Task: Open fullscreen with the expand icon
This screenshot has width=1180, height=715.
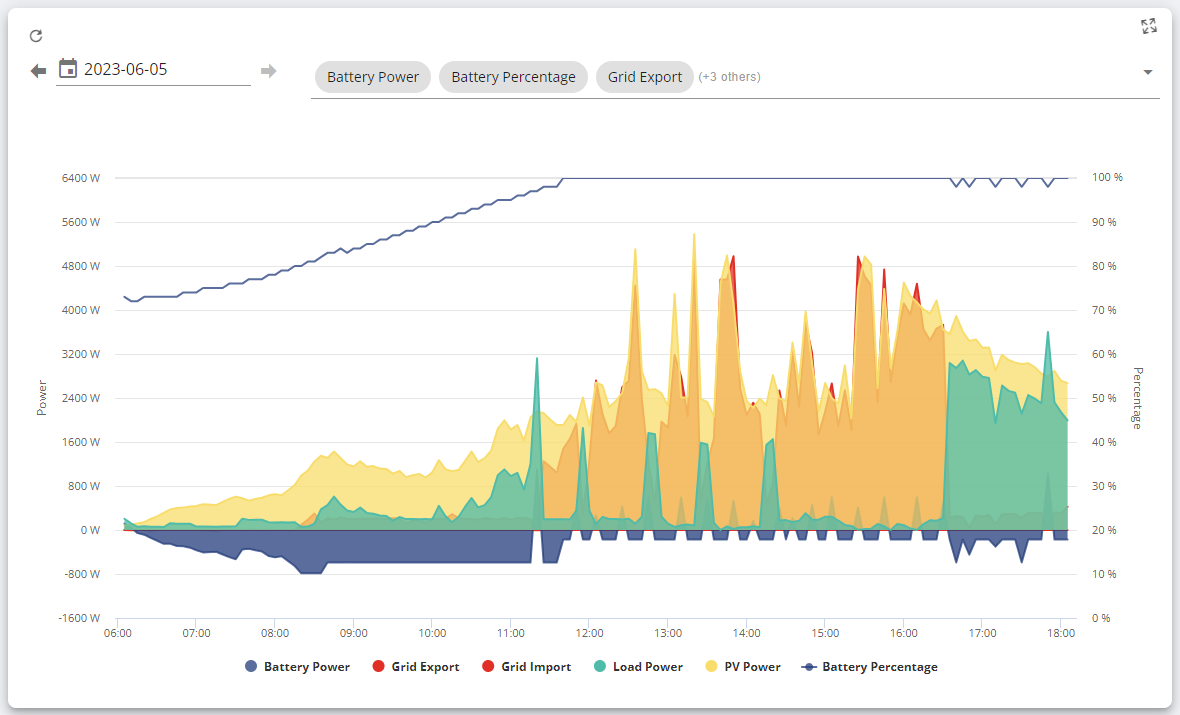Action: coord(1148,26)
